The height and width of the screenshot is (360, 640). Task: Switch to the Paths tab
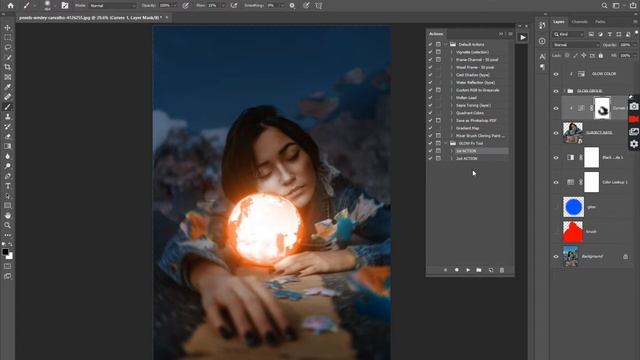point(600,22)
